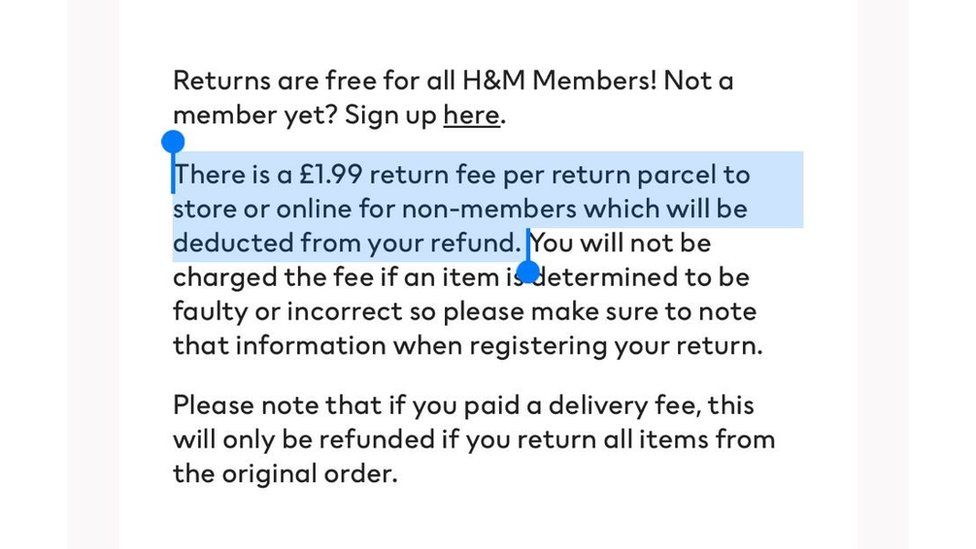Click the word 'determined' after the selection
Viewport: 976px width, 549px height.
[606, 277]
